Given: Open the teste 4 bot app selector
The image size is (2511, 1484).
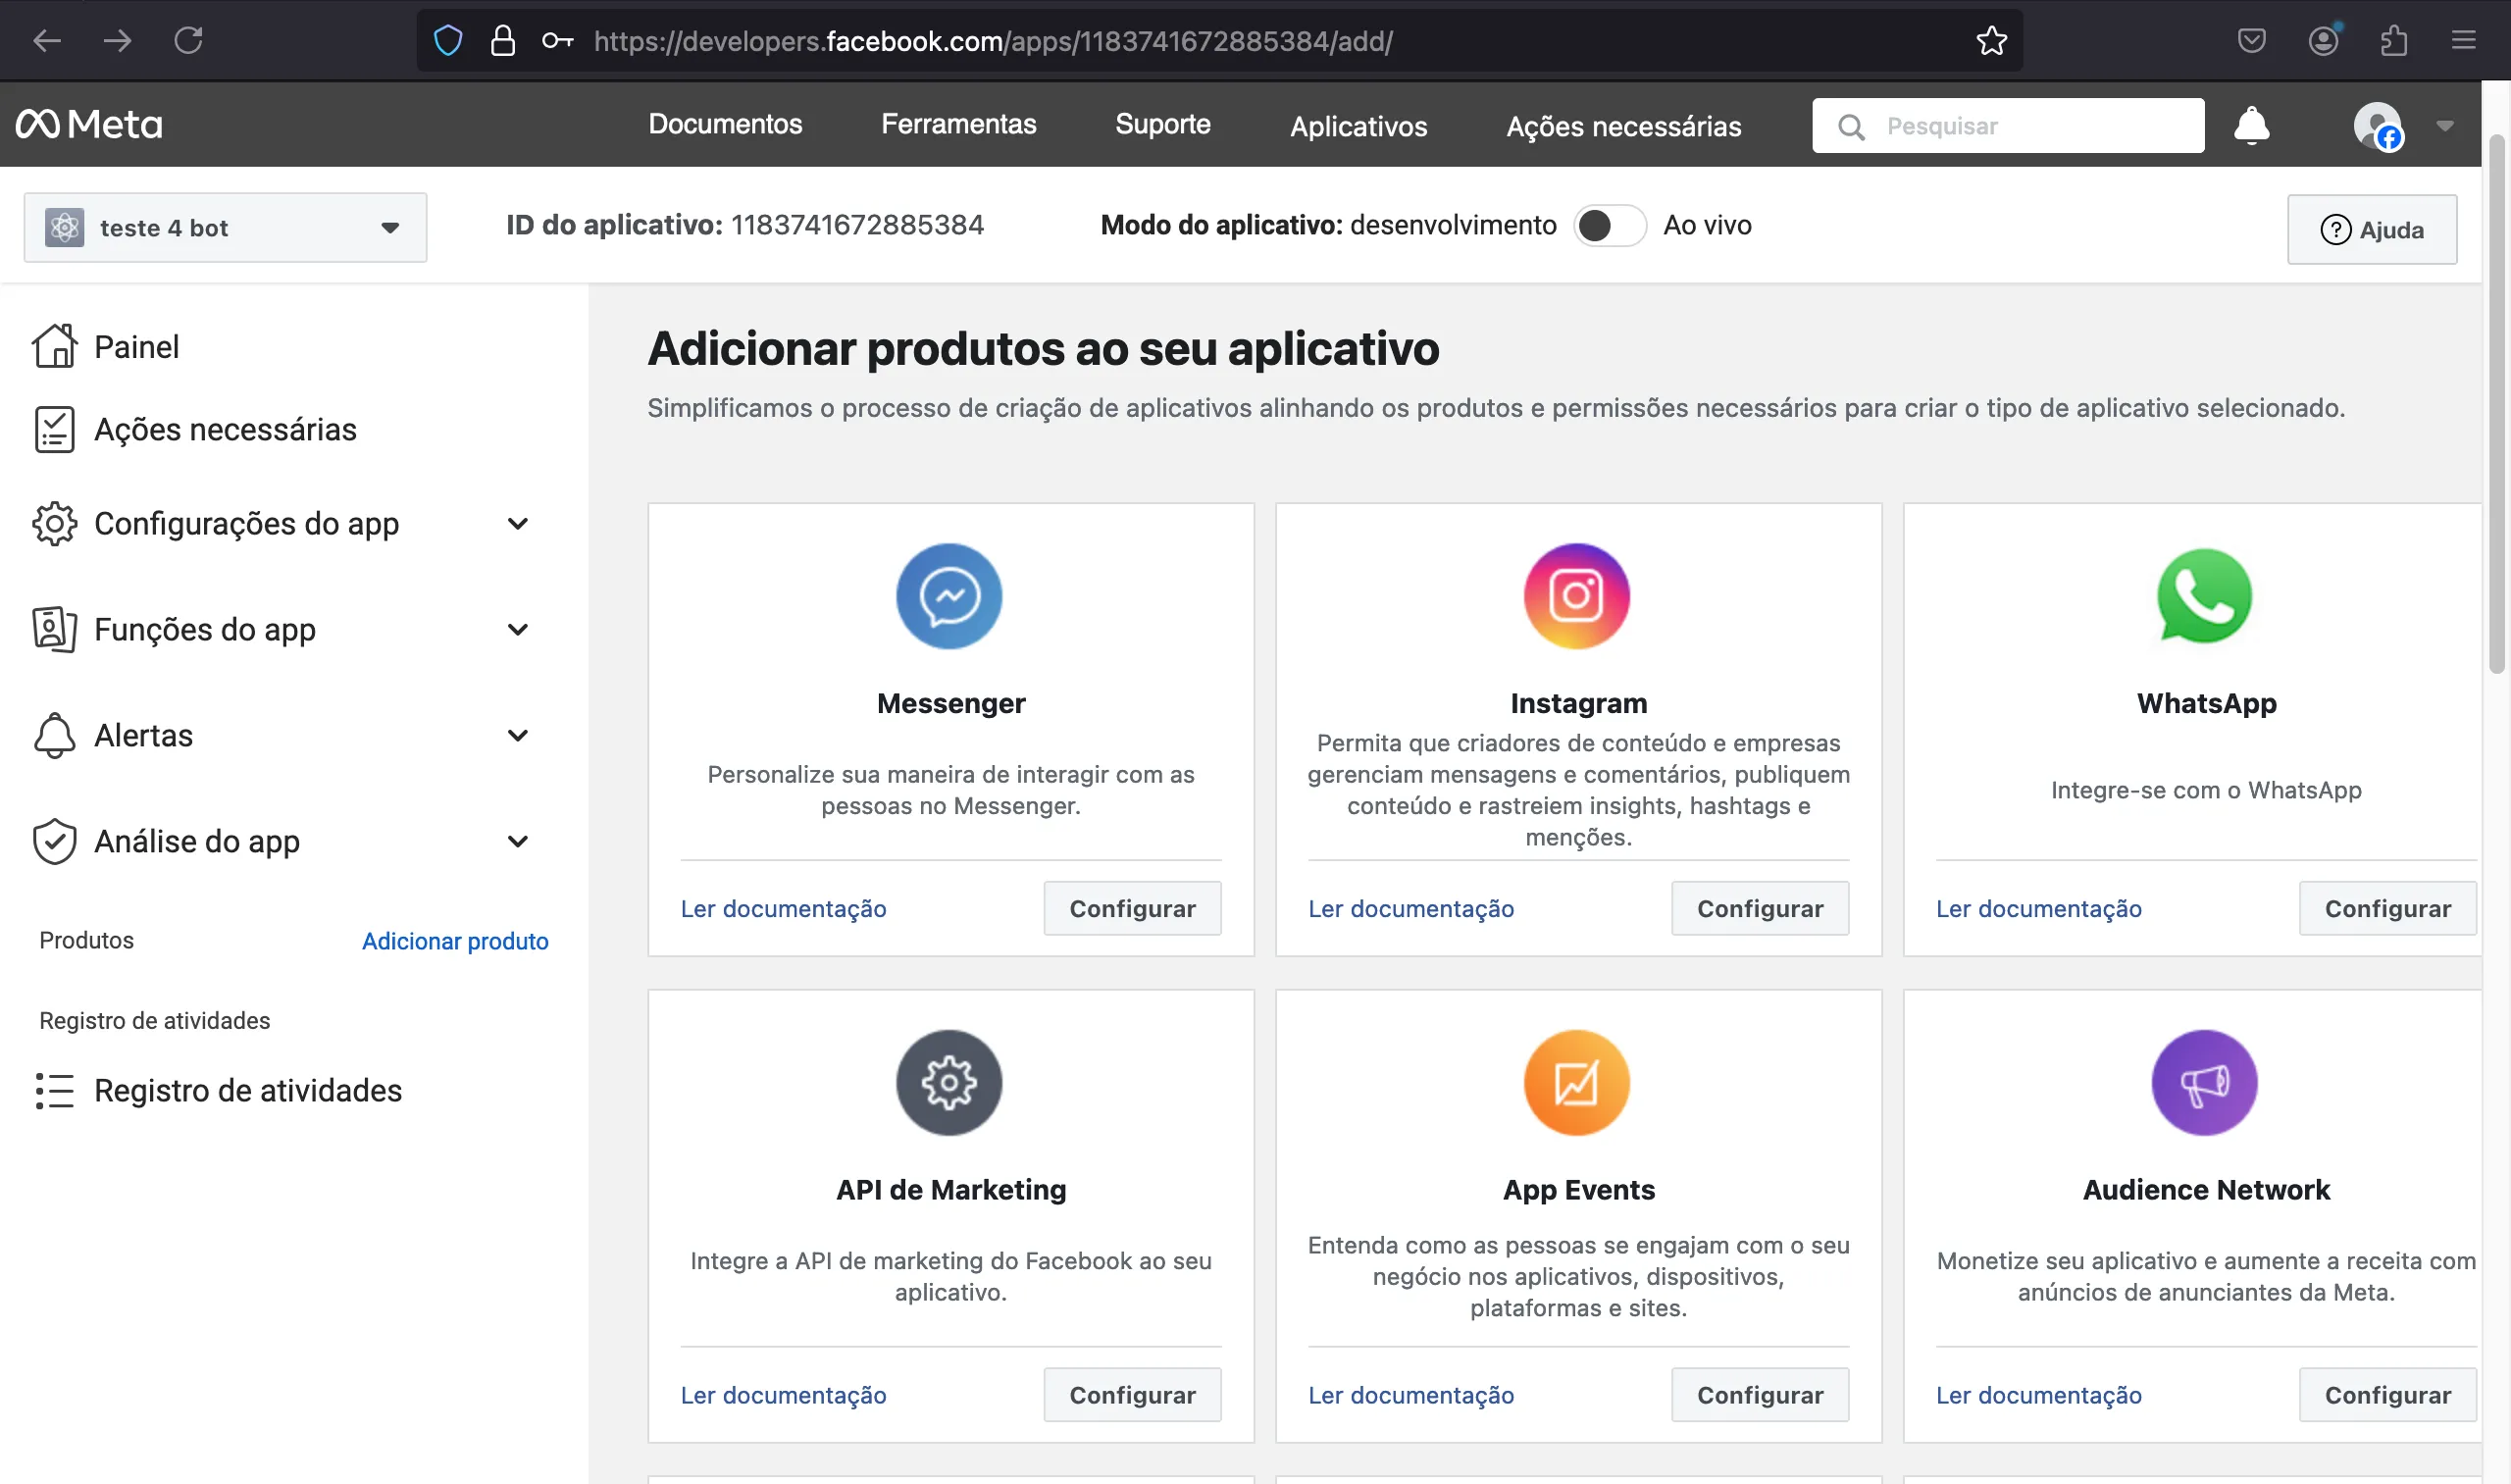Looking at the screenshot, I should coord(225,228).
